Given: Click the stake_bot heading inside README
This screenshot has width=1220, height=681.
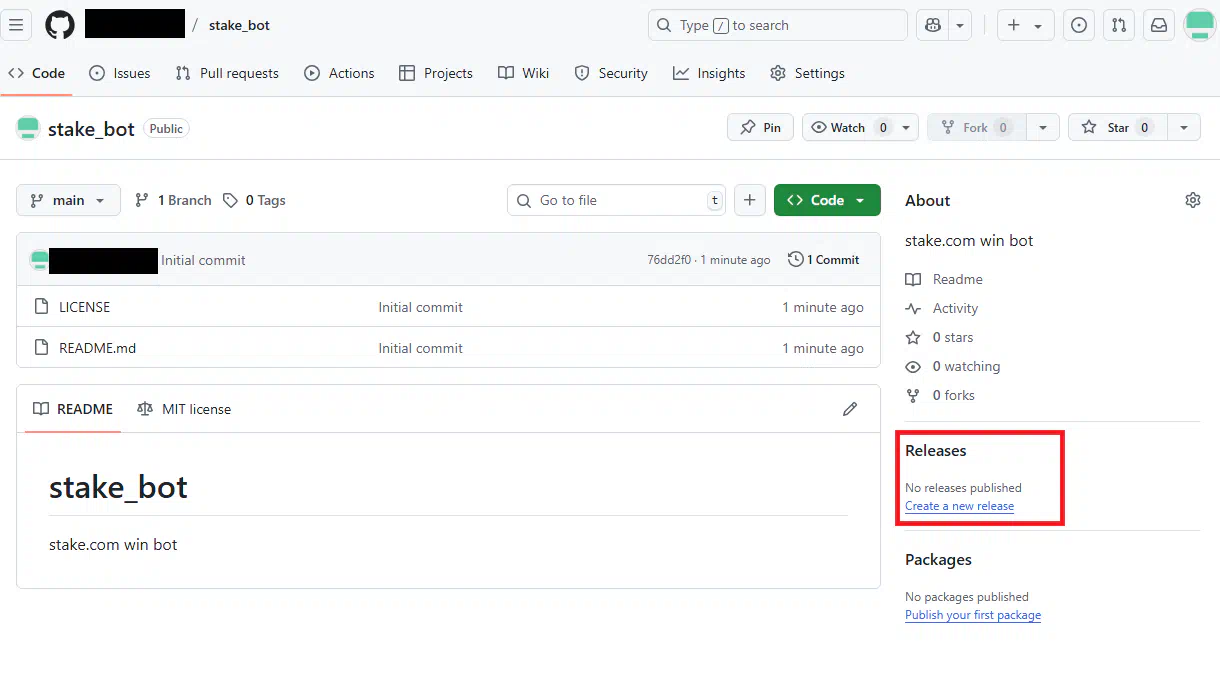Looking at the screenshot, I should 118,487.
